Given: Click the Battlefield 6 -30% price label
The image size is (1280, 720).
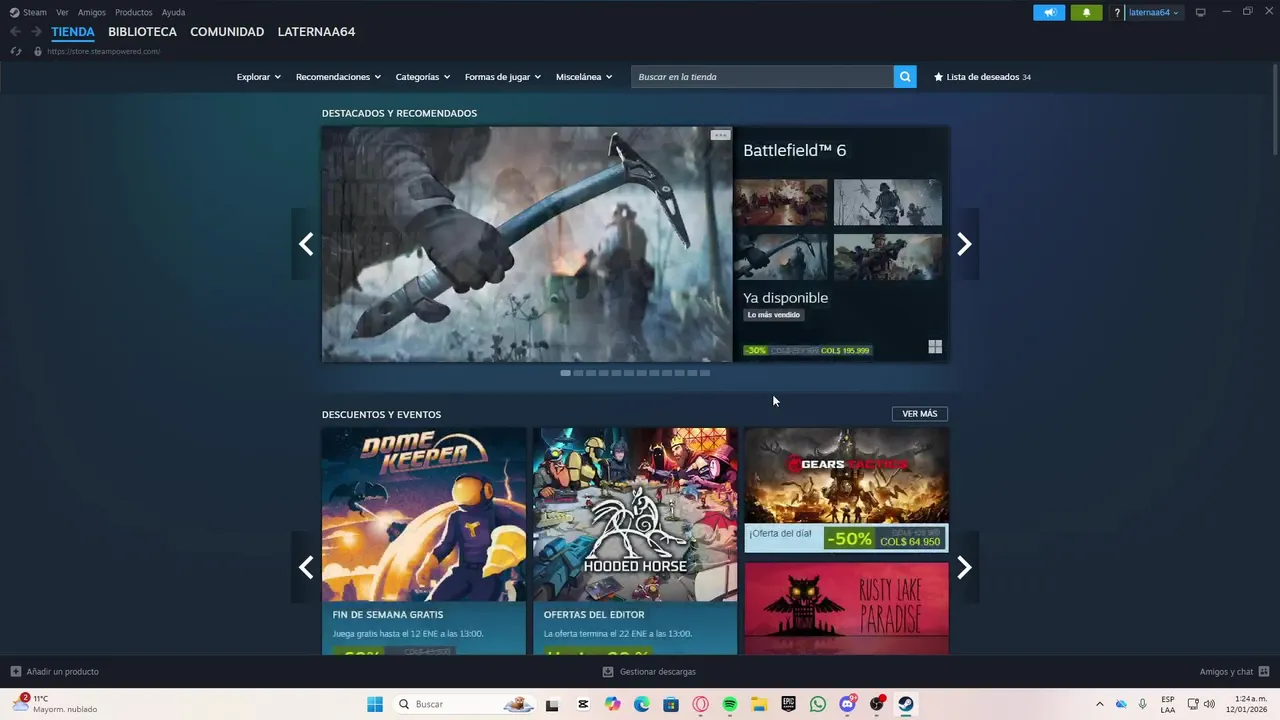Looking at the screenshot, I should (807, 350).
